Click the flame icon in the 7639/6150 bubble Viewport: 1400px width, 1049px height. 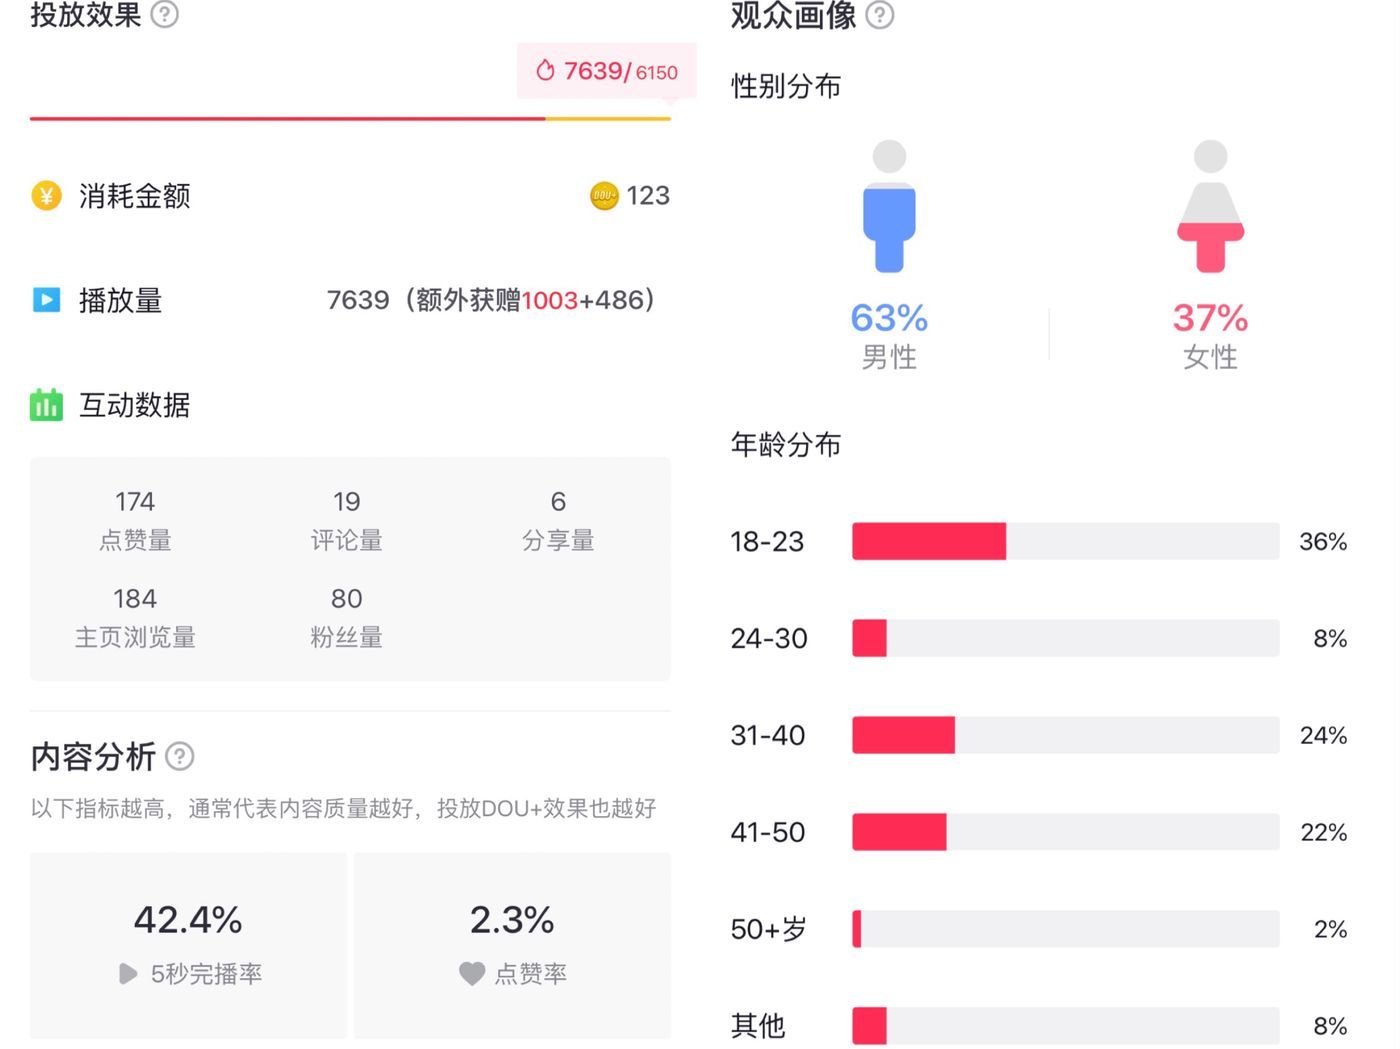click(545, 70)
